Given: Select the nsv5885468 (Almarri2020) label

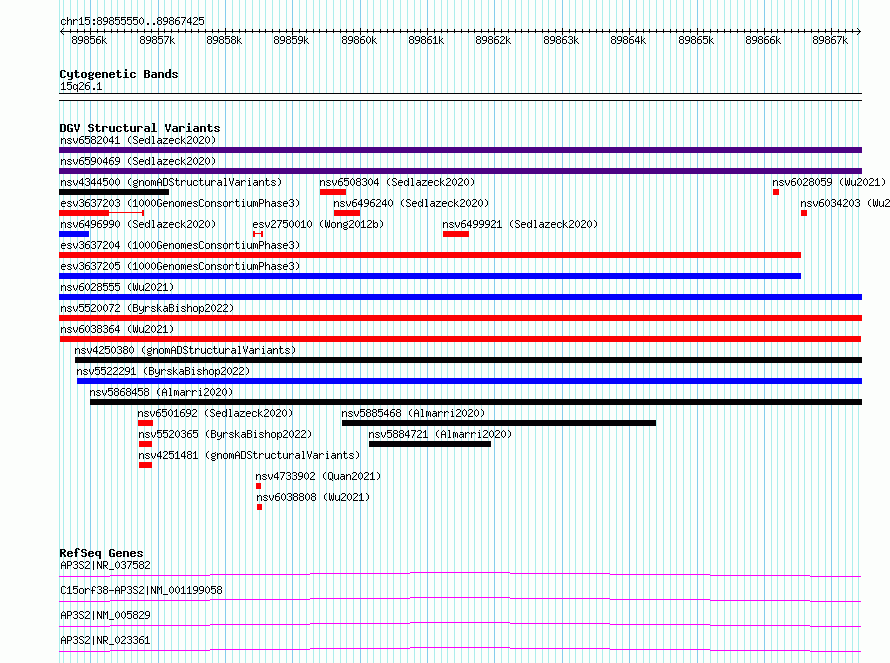Looking at the screenshot, I should click(x=413, y=413).
